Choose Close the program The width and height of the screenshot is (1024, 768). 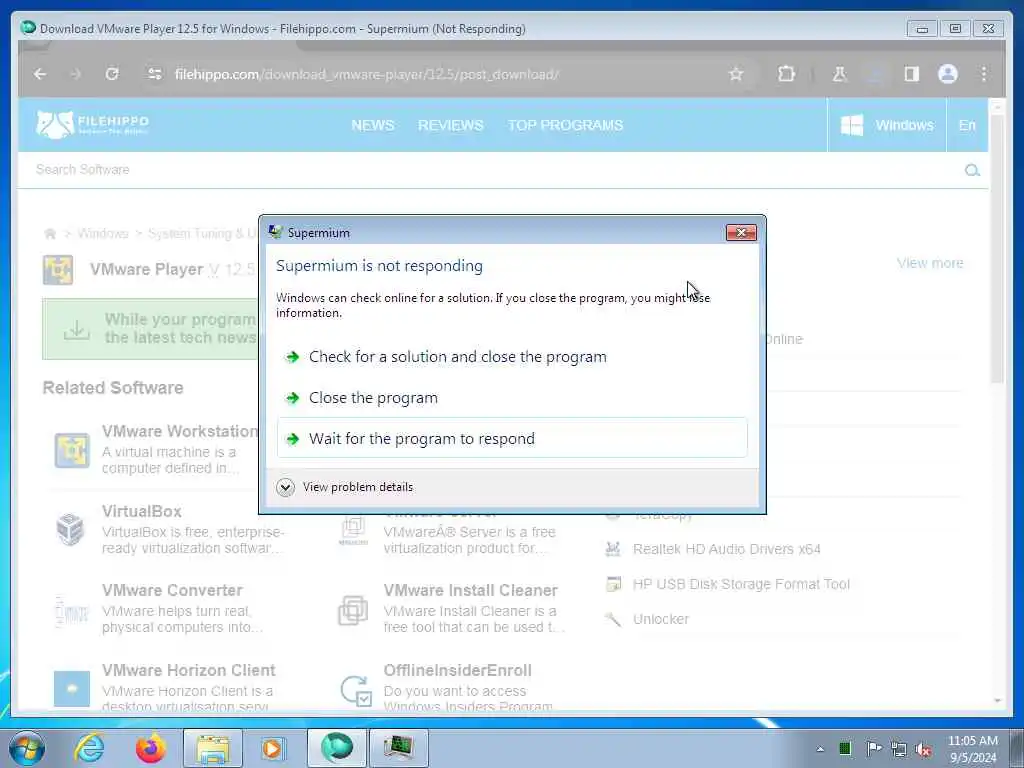pyautogui.click(x=512, y=398)
